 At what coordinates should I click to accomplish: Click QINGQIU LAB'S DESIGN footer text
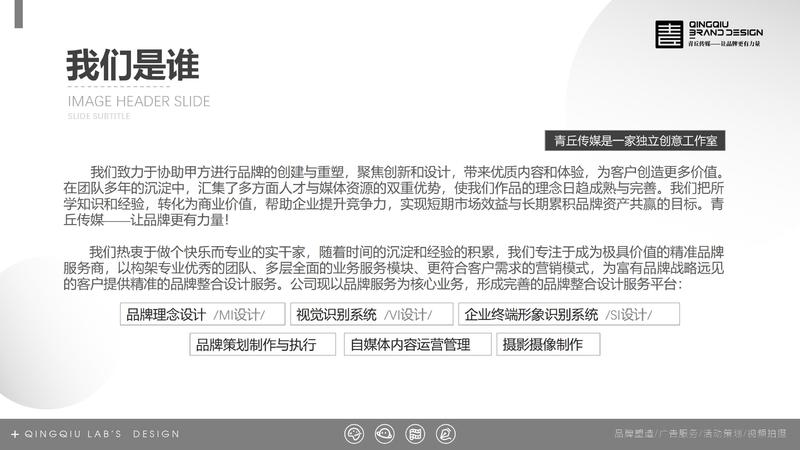(x=102, y=434)
